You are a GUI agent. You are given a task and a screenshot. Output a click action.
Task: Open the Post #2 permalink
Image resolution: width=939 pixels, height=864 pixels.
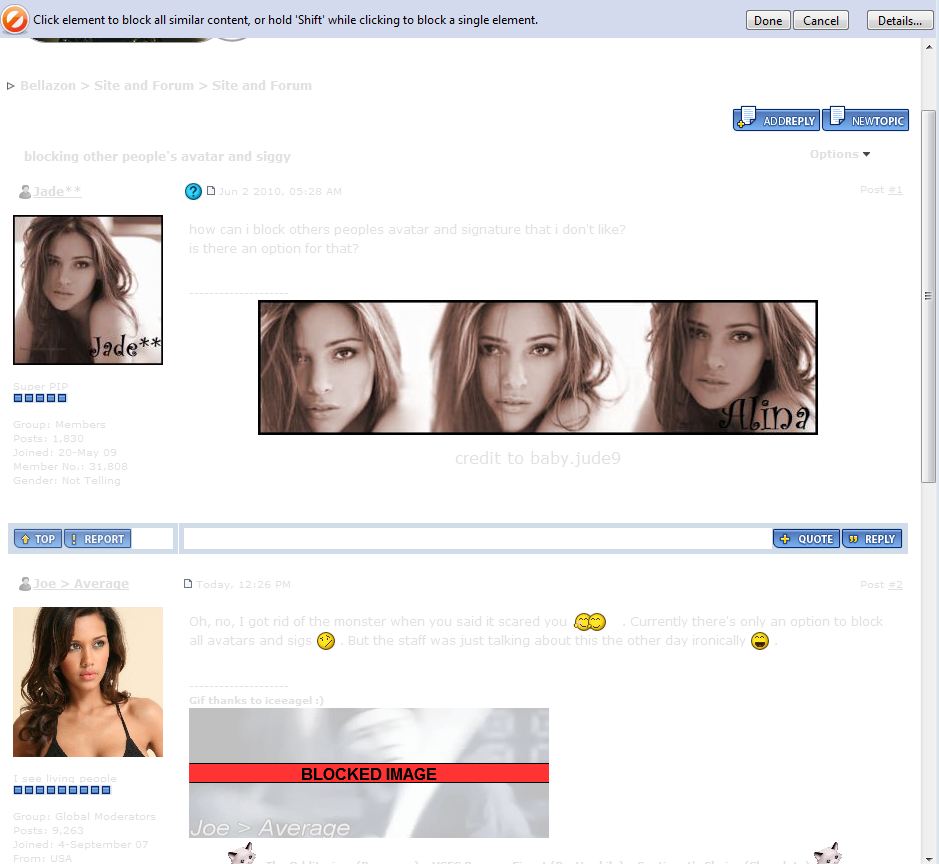(x=895, y=584)
